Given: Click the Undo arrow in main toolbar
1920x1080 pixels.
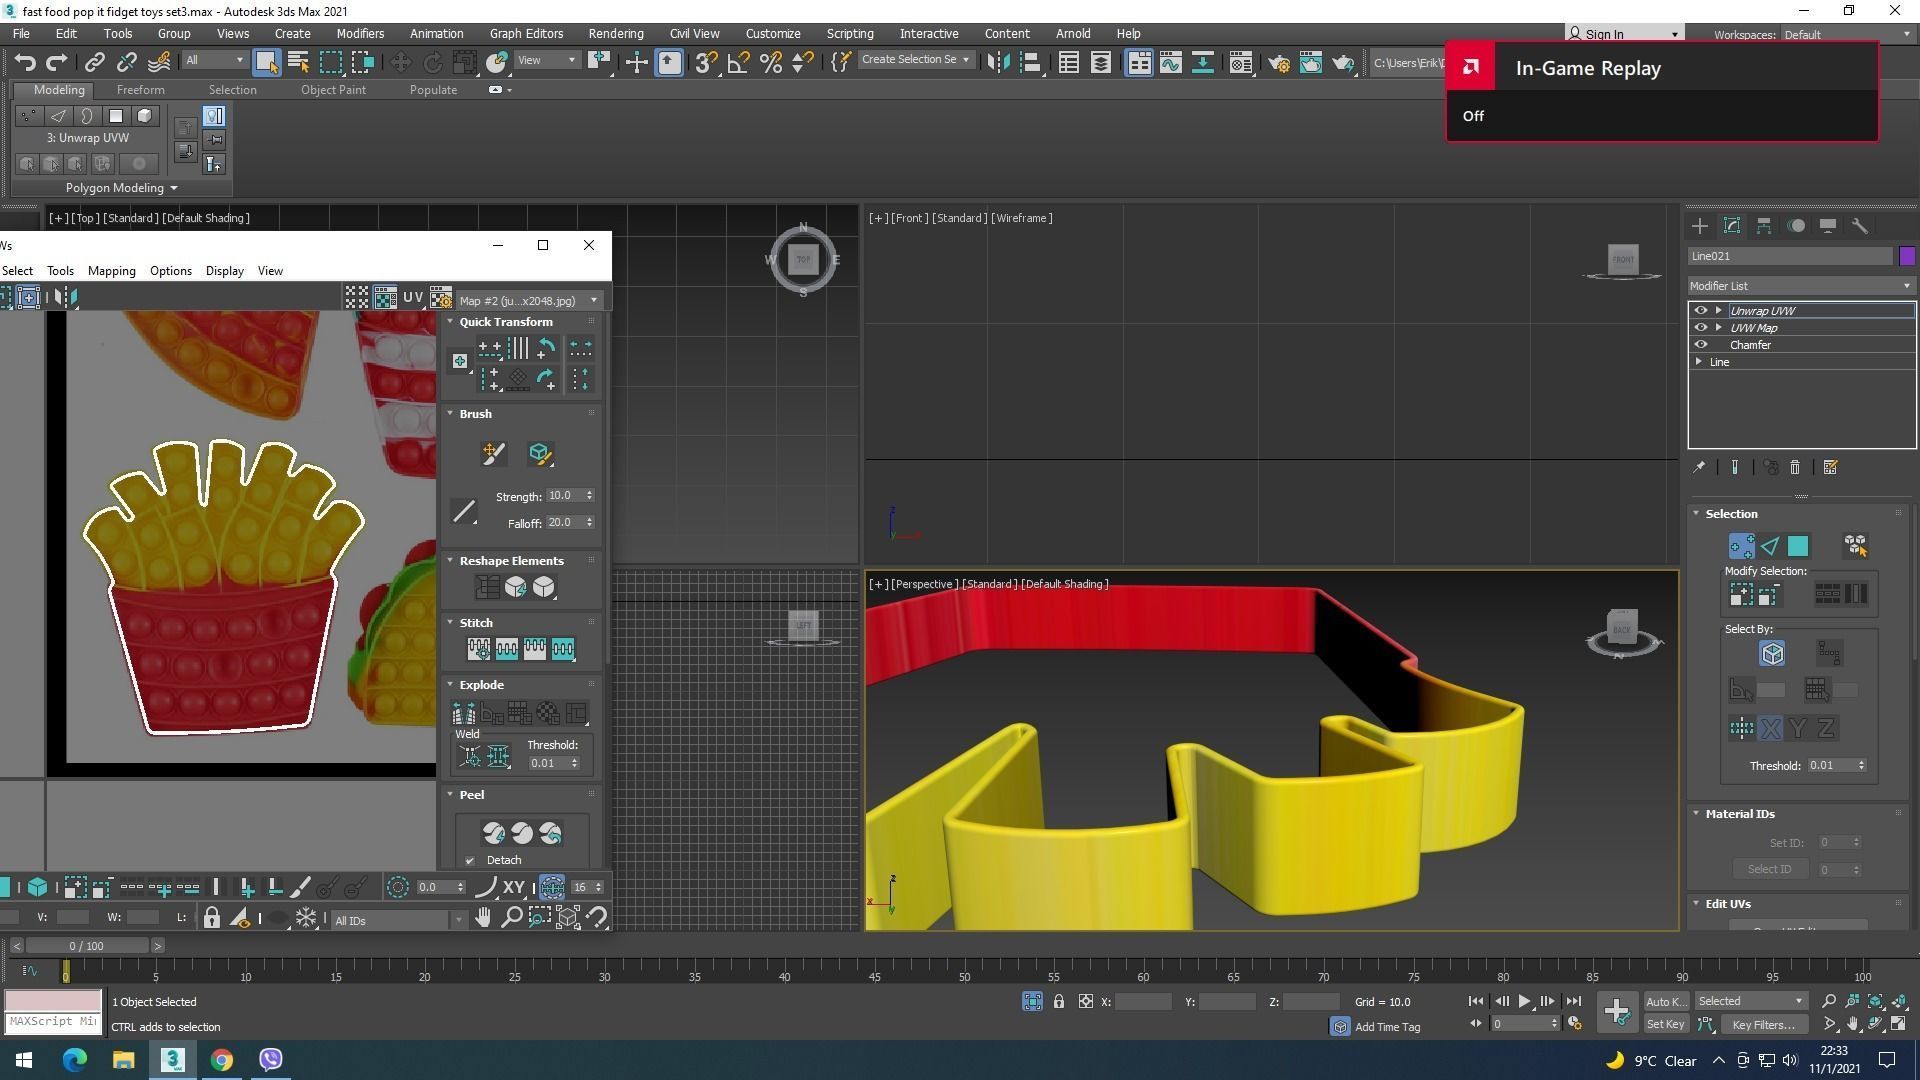Looking at the screenshot, I should click(x=24, y=63).
